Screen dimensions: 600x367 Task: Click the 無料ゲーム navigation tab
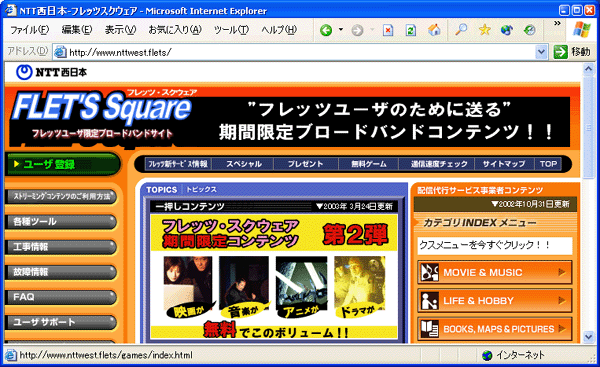(x=368, y=164)
